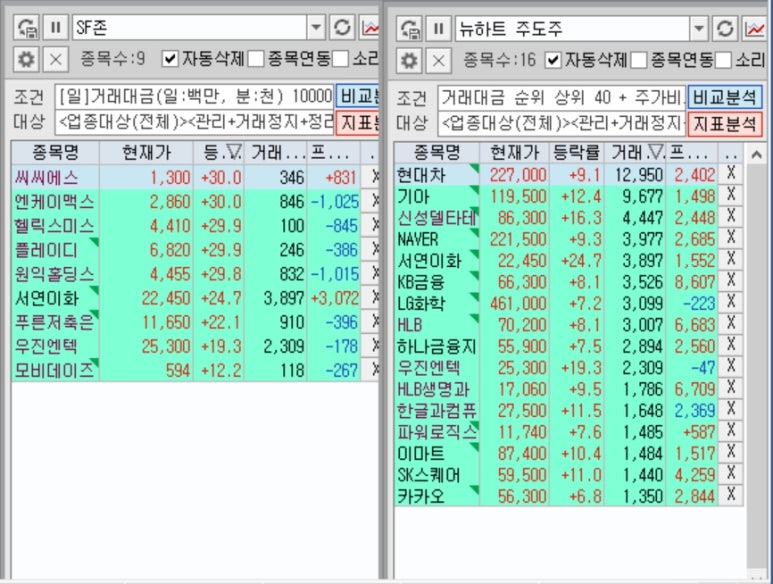Remove LG화학 row with its X

click(731, 302)
